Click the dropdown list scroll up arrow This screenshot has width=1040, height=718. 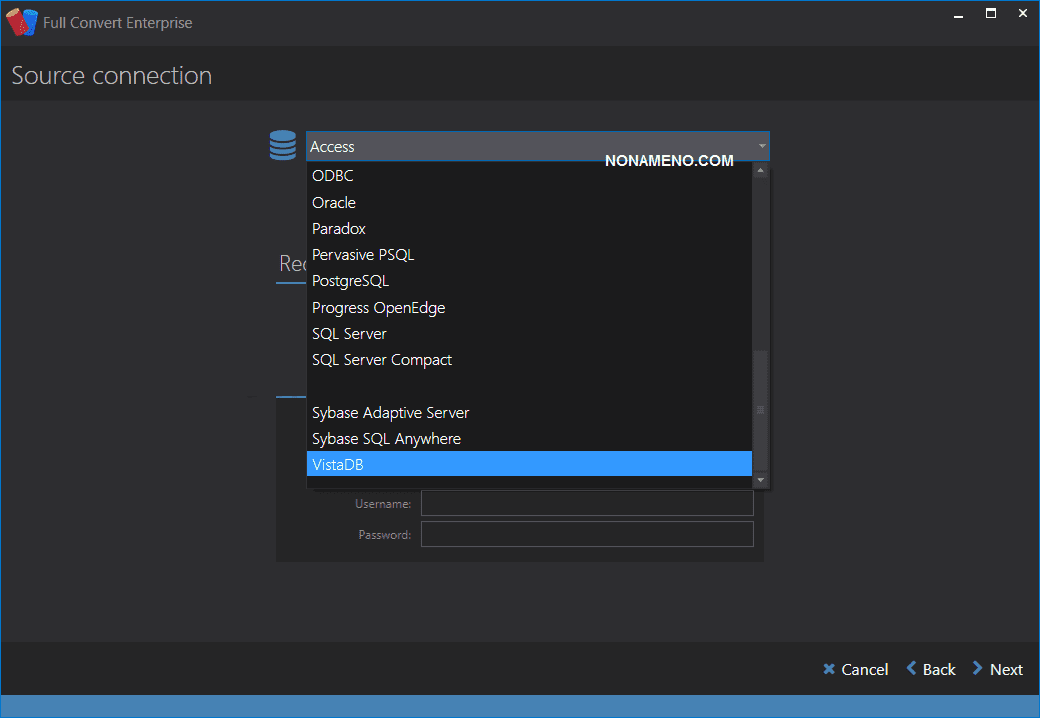(x=760, y=171)
